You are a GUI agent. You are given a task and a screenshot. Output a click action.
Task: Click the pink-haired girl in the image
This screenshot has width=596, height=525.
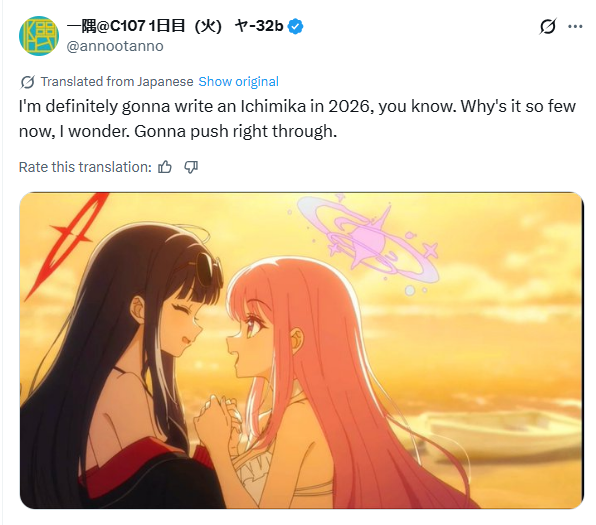323,380
